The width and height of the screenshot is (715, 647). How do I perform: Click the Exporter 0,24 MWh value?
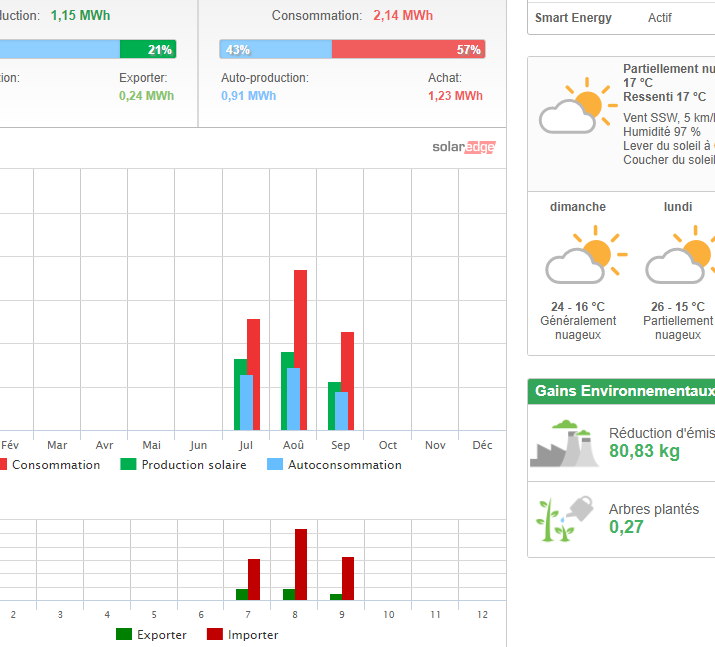point(146,96)
